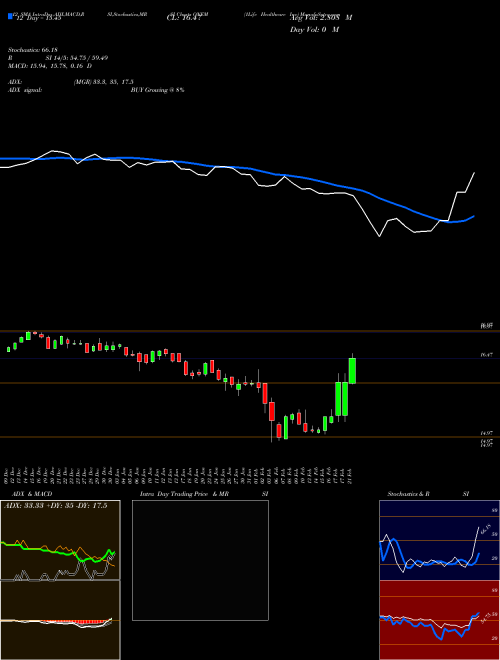This screenshot has width=500, height=660.
Task: Click the latest tall green candlestick
Action: pyautogui.click(x=352, y=370)
